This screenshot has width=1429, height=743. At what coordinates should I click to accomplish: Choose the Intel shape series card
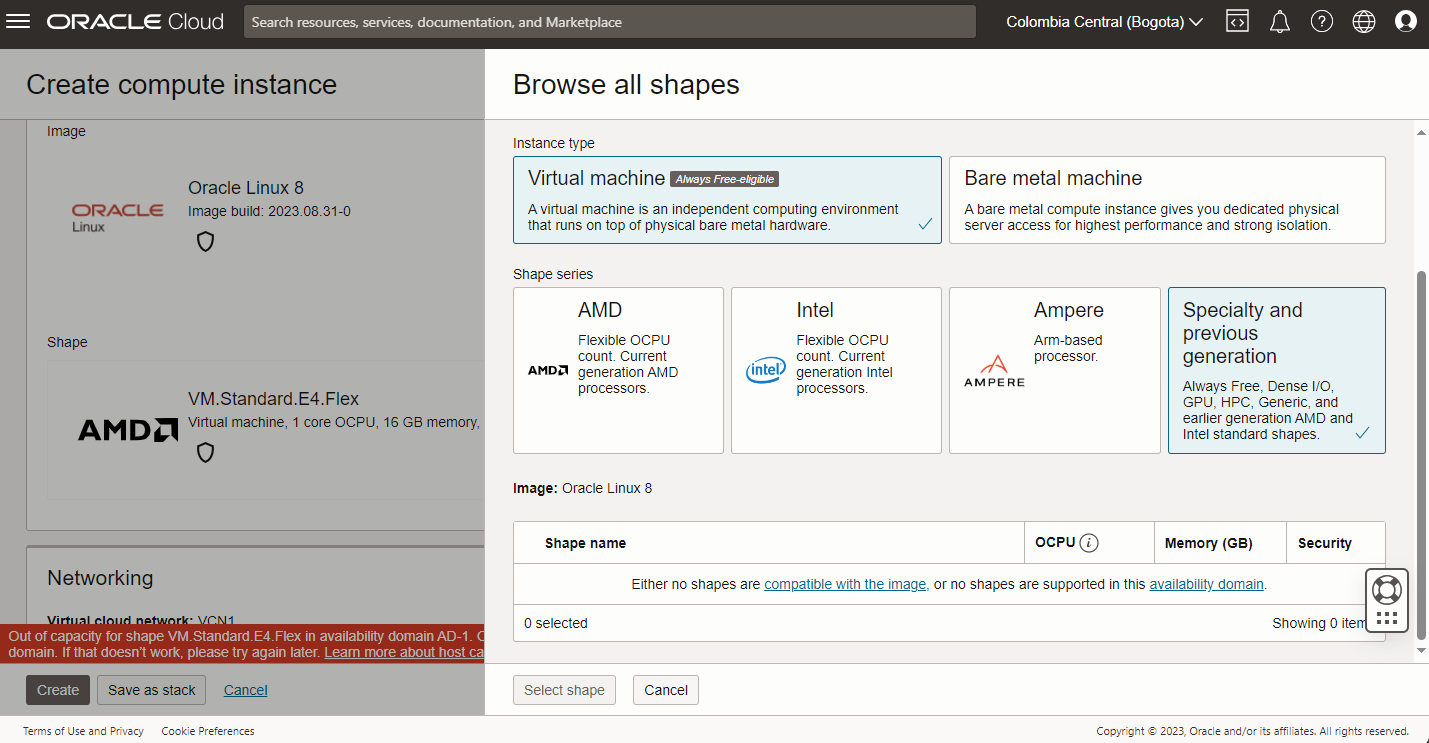click(836, 371)
